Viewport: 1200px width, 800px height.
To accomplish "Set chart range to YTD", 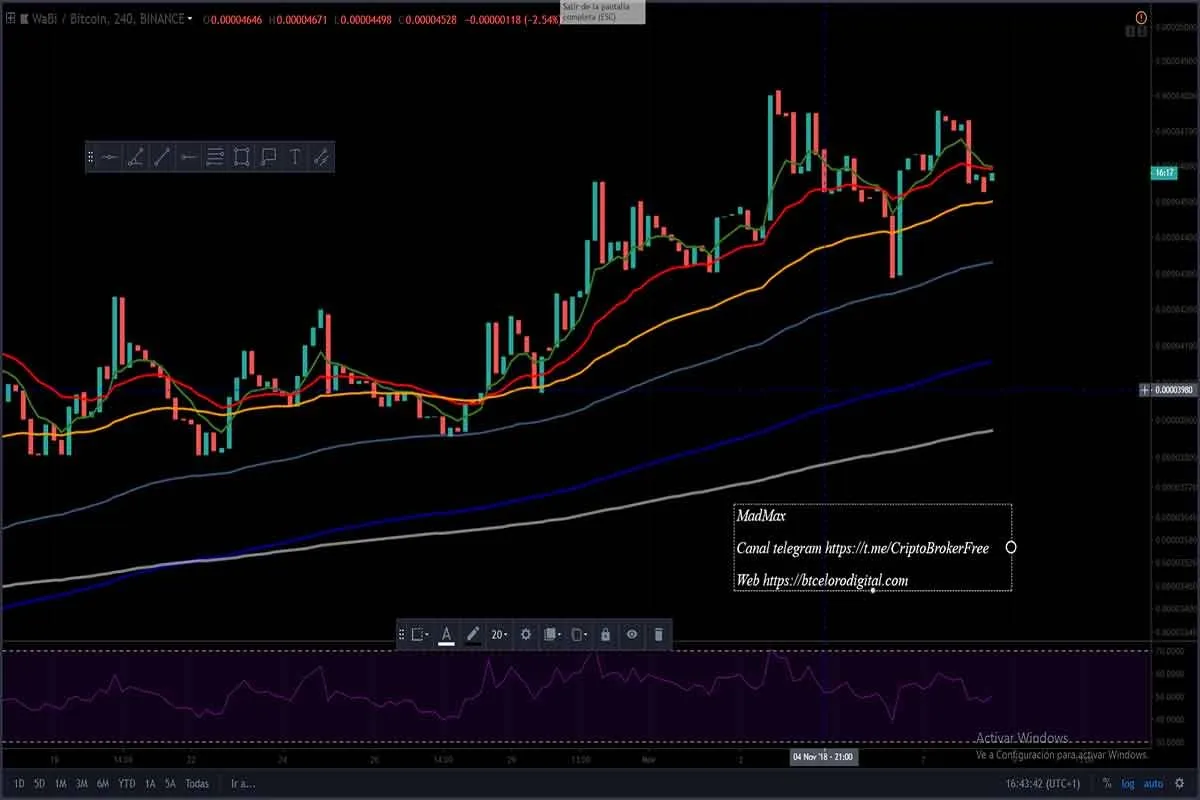I will tap(127, 783).
